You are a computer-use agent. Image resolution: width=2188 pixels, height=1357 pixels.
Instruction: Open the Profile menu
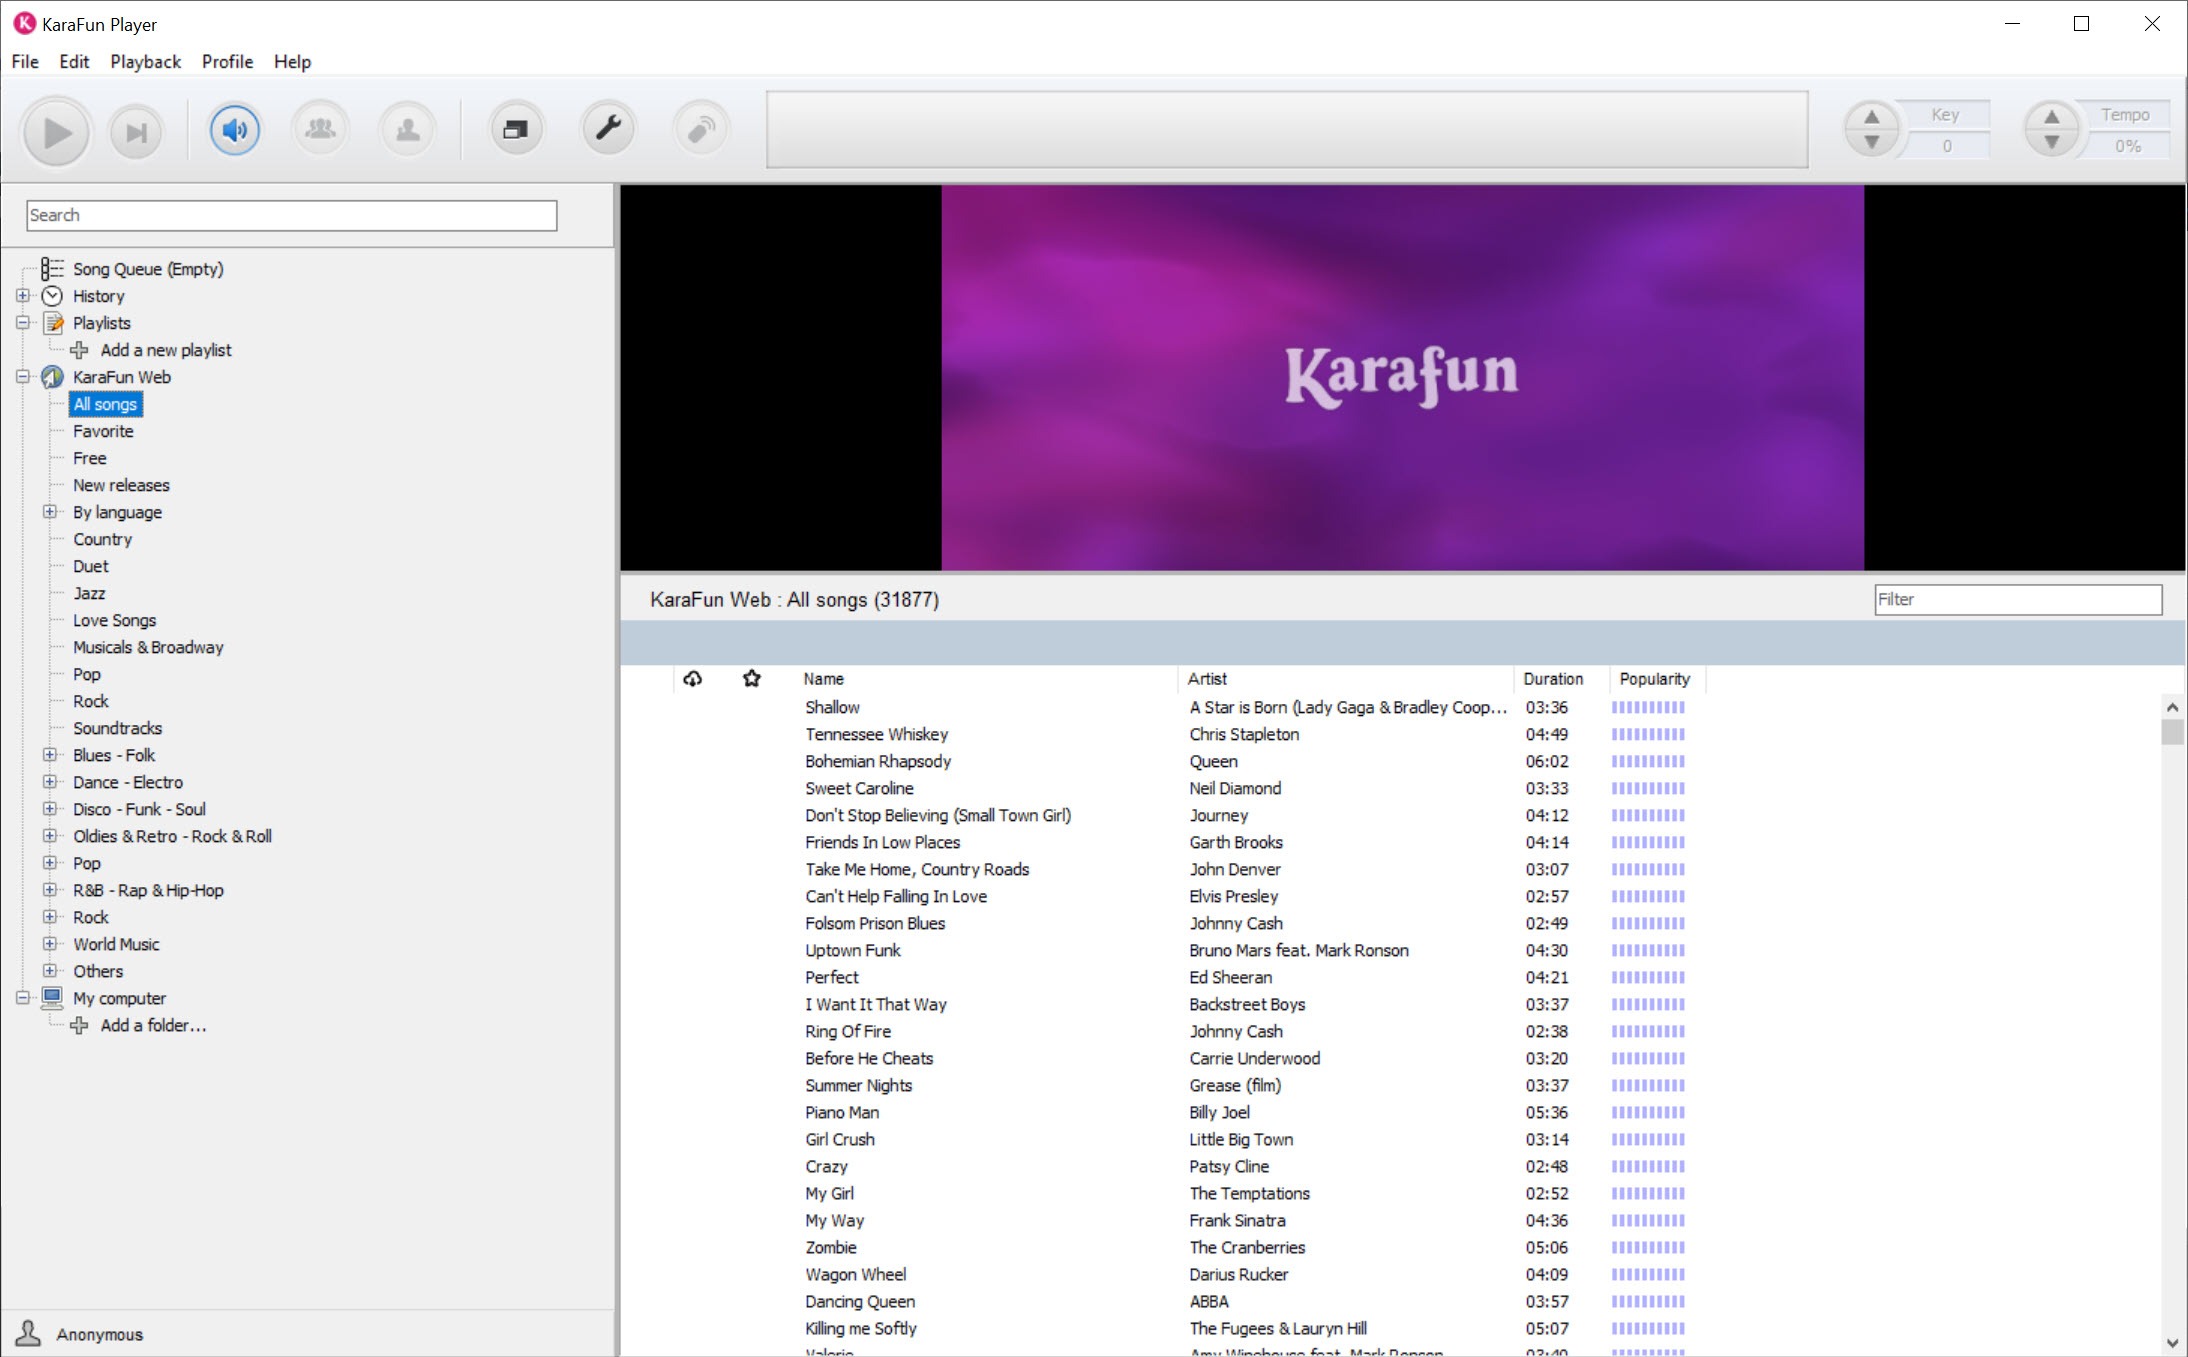tap(227, 62)
